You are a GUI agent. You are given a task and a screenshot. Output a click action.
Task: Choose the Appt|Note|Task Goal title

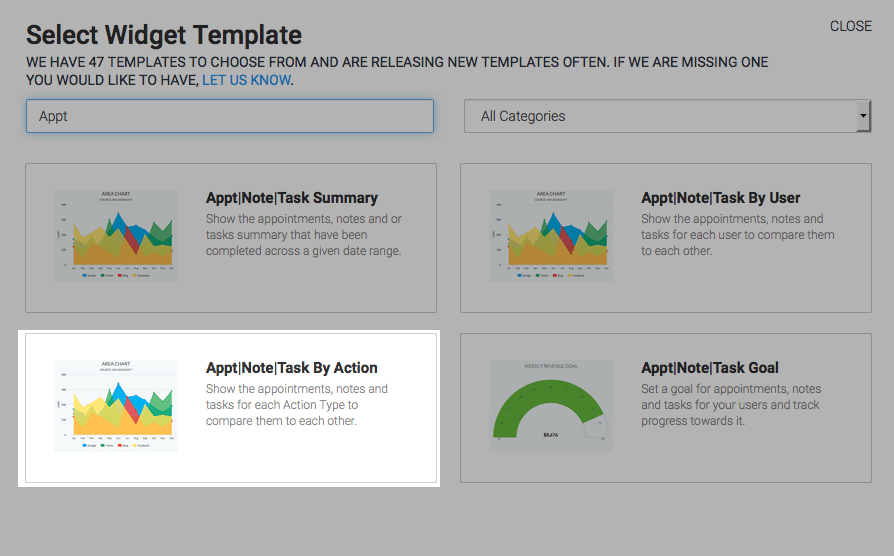[x=710, y=368]
